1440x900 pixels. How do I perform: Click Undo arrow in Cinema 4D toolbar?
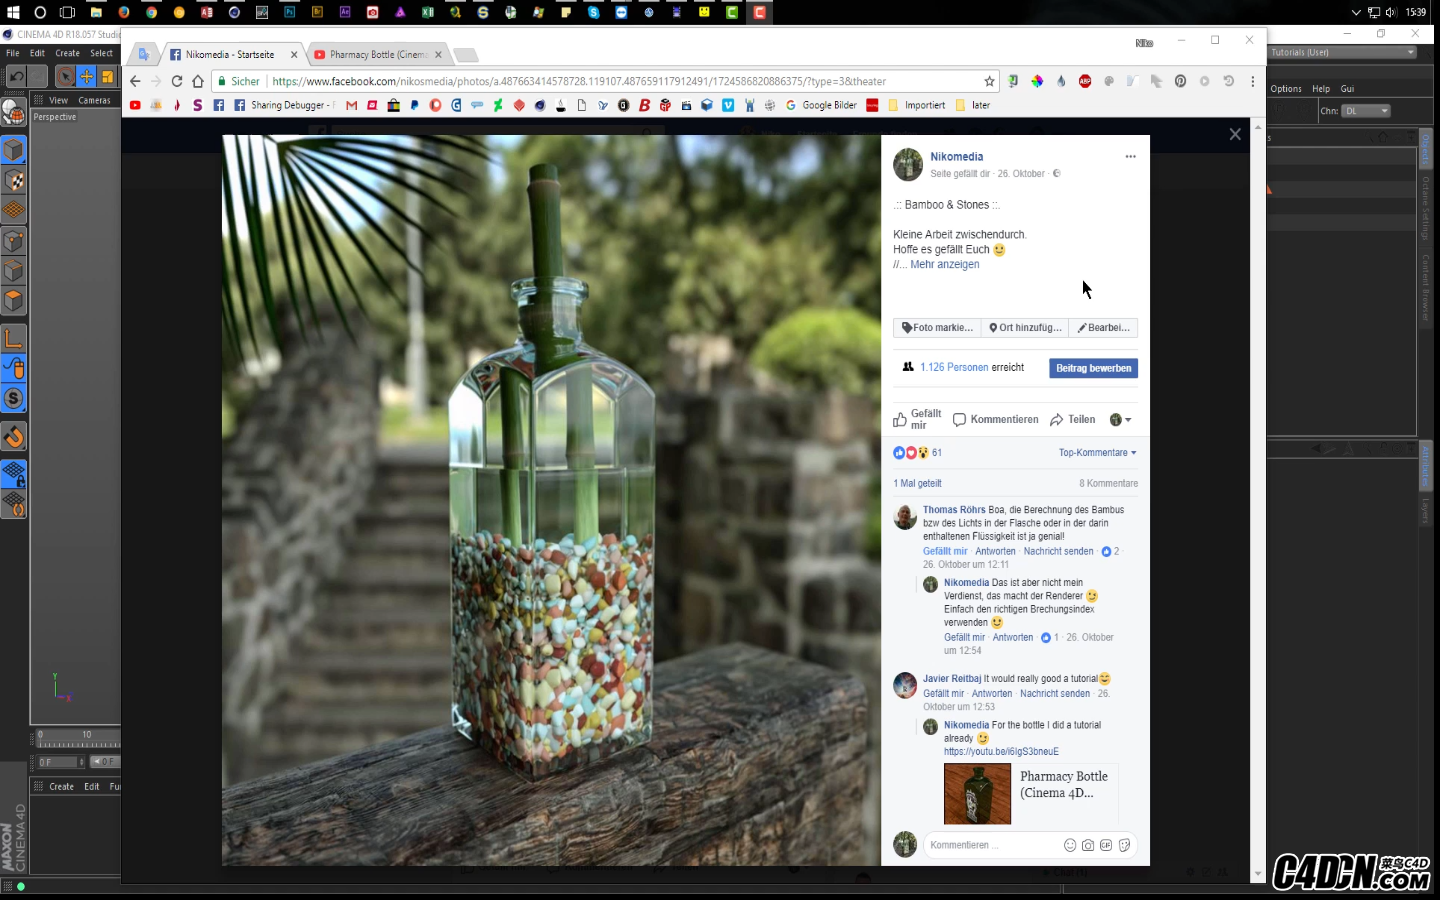(x=16, y=76)
